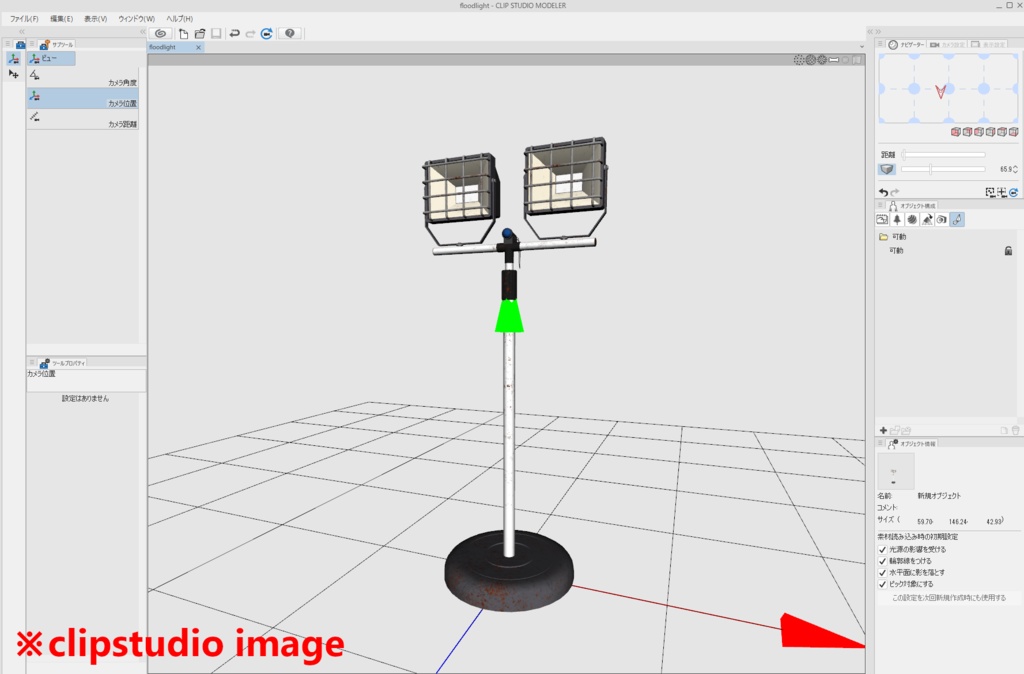Select the camera icon in オブジェクト構成 panel
The height and width of the screenshot is (674, 1024).
942,219
